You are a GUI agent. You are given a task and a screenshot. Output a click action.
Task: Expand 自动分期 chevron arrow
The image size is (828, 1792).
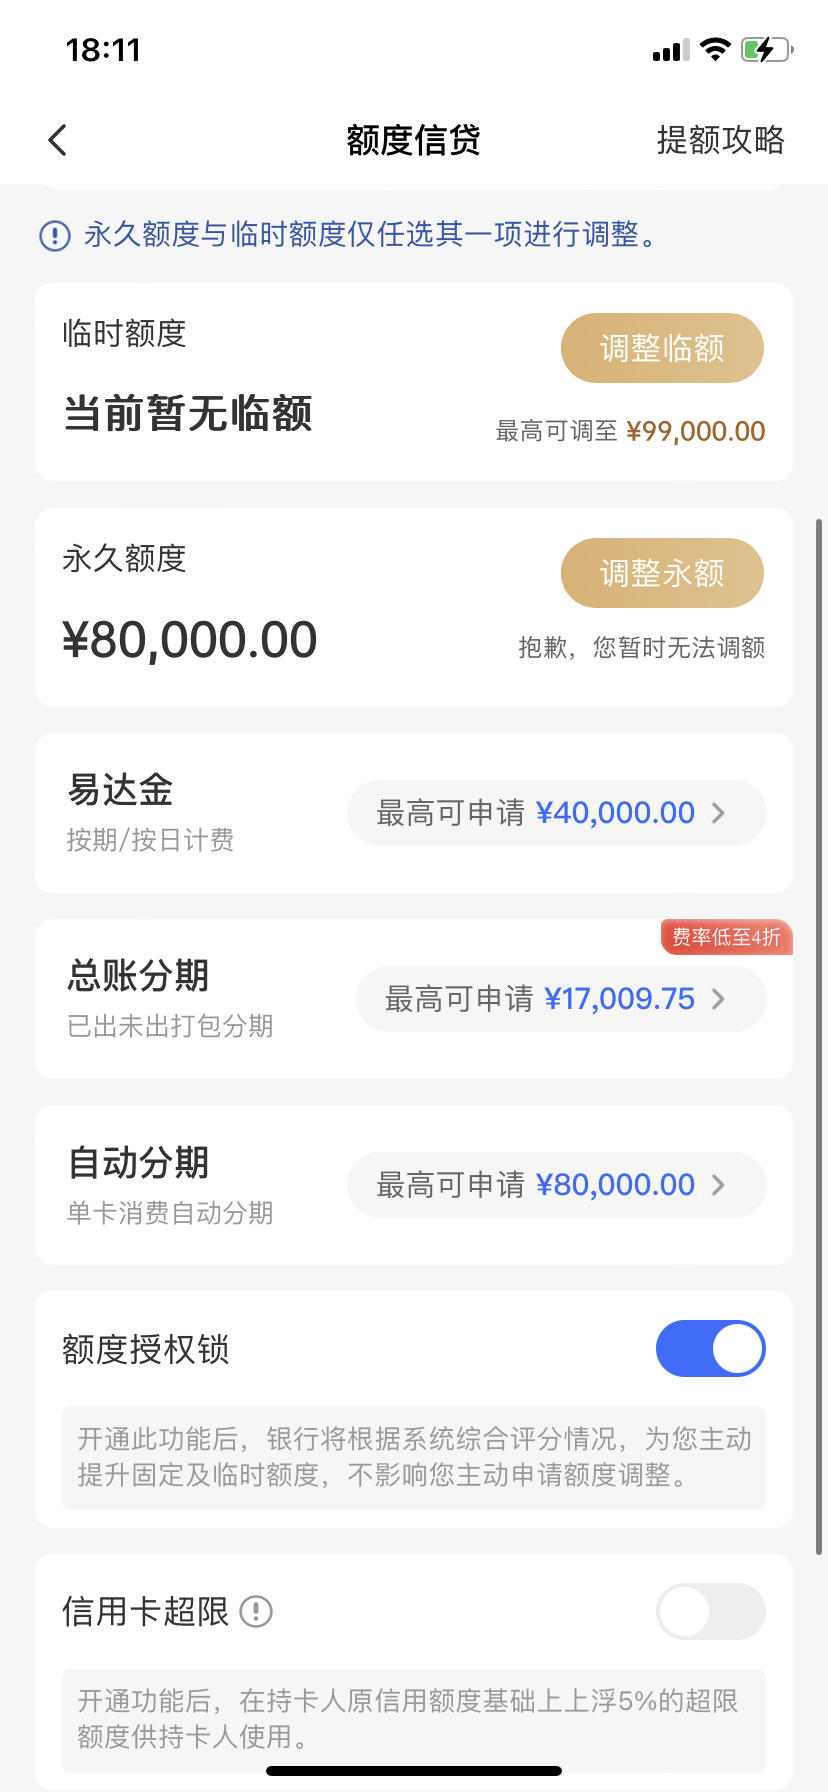(x=718, y=1185)
